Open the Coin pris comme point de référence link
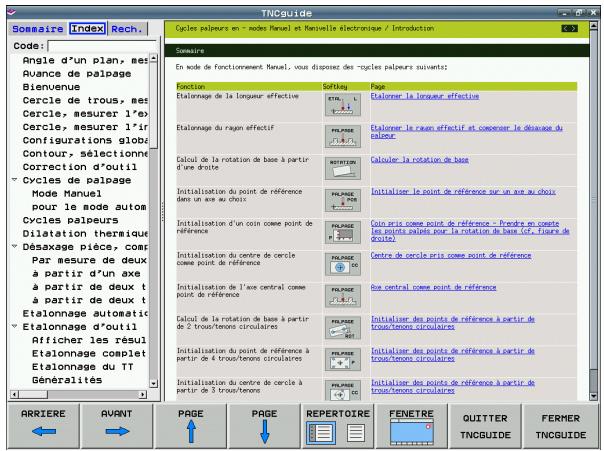Image resolution: width=604 pixels, height=451 pixels. [470, 231]
